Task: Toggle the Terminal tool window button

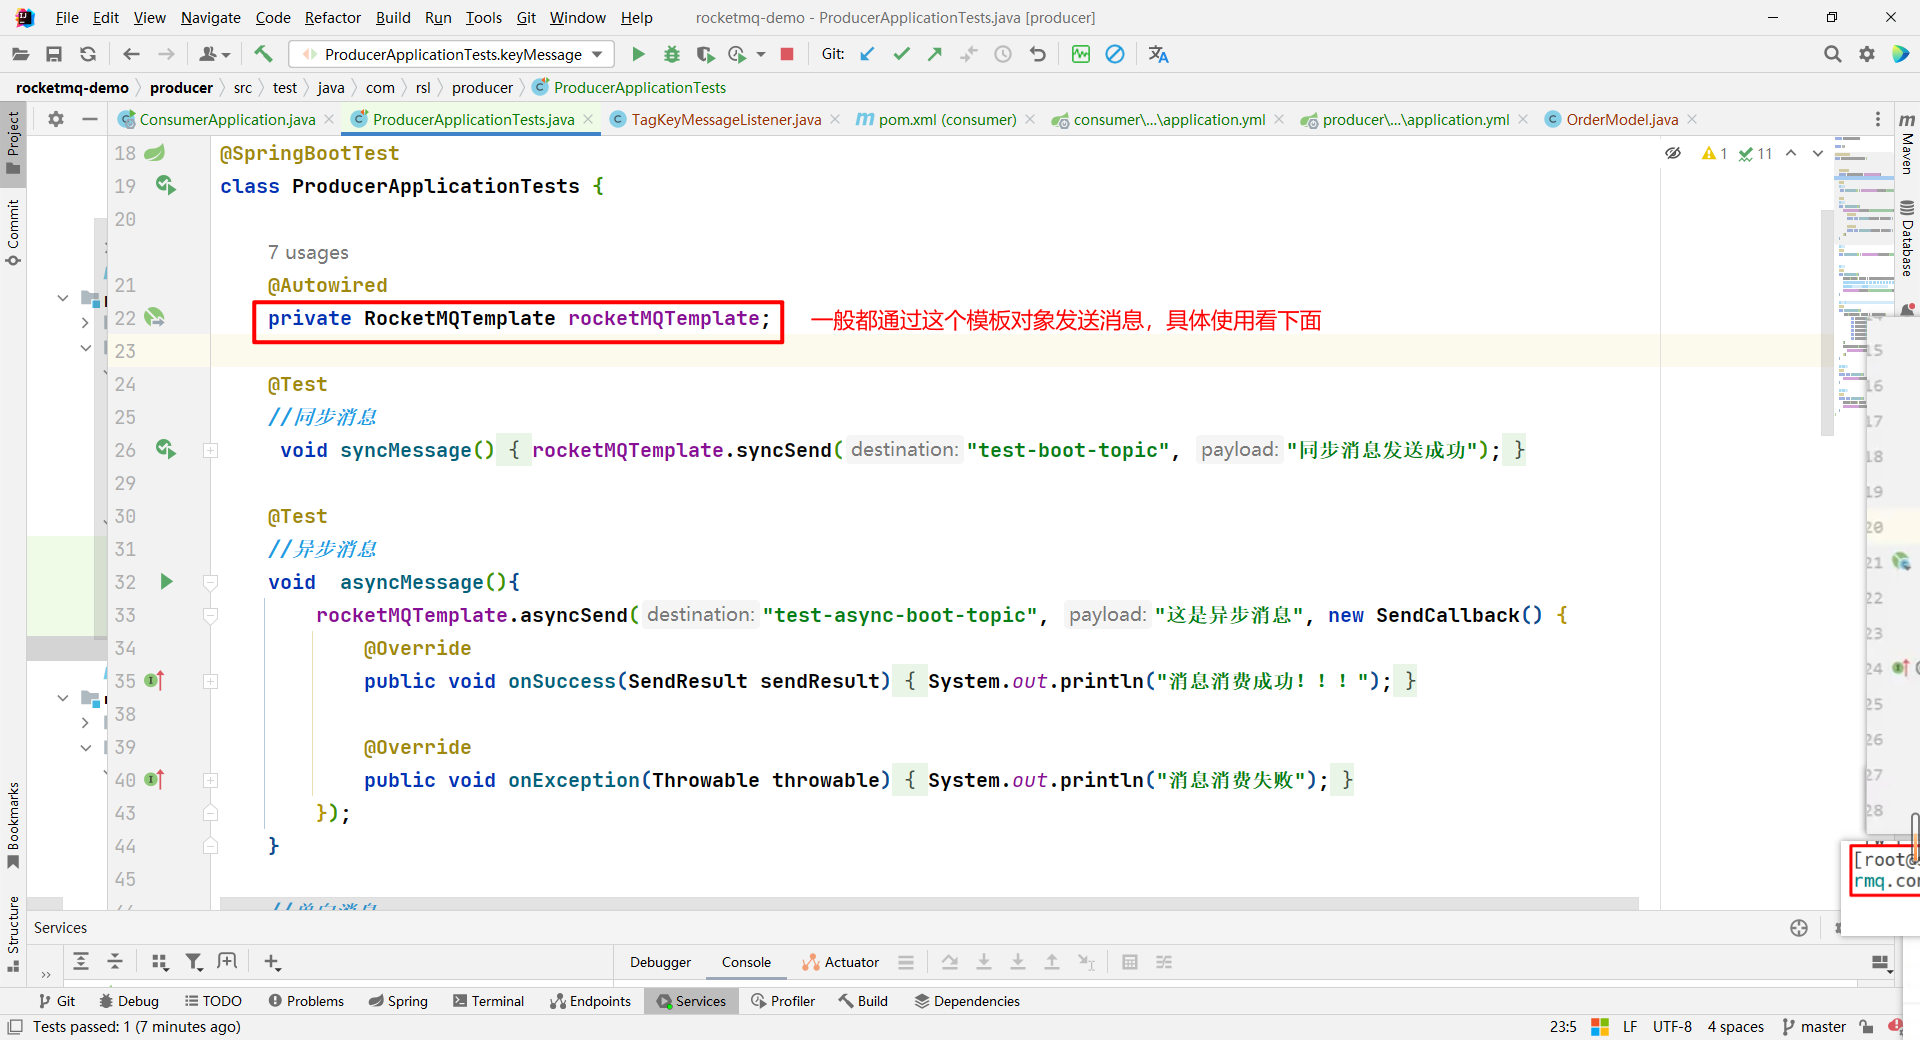Action: point(488,1001)
